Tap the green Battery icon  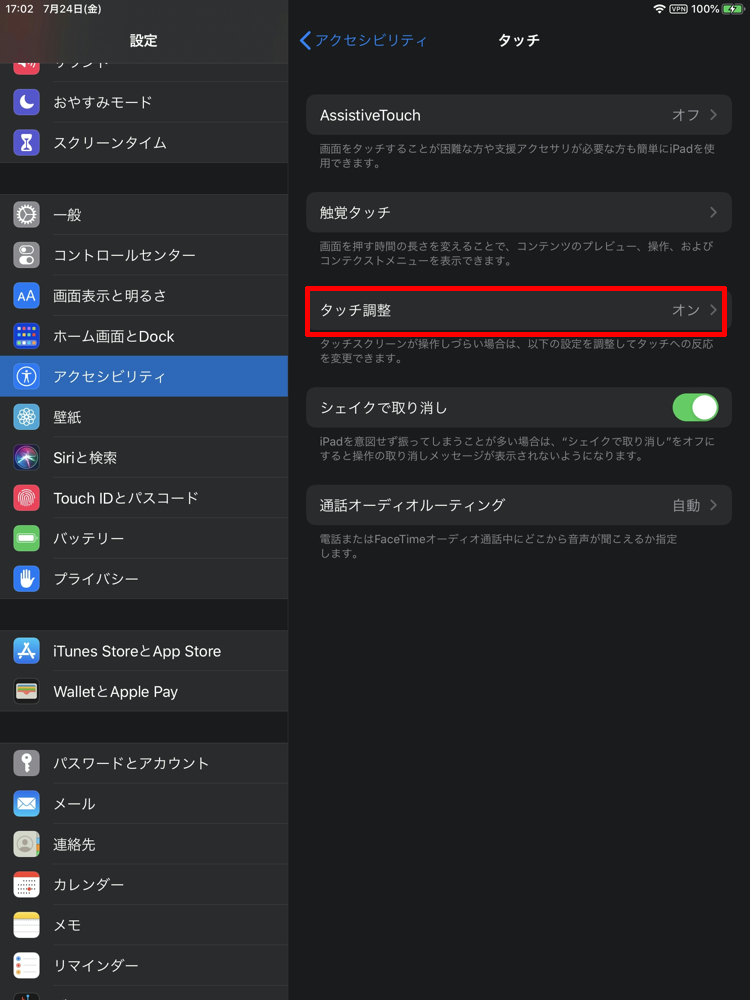26,538
